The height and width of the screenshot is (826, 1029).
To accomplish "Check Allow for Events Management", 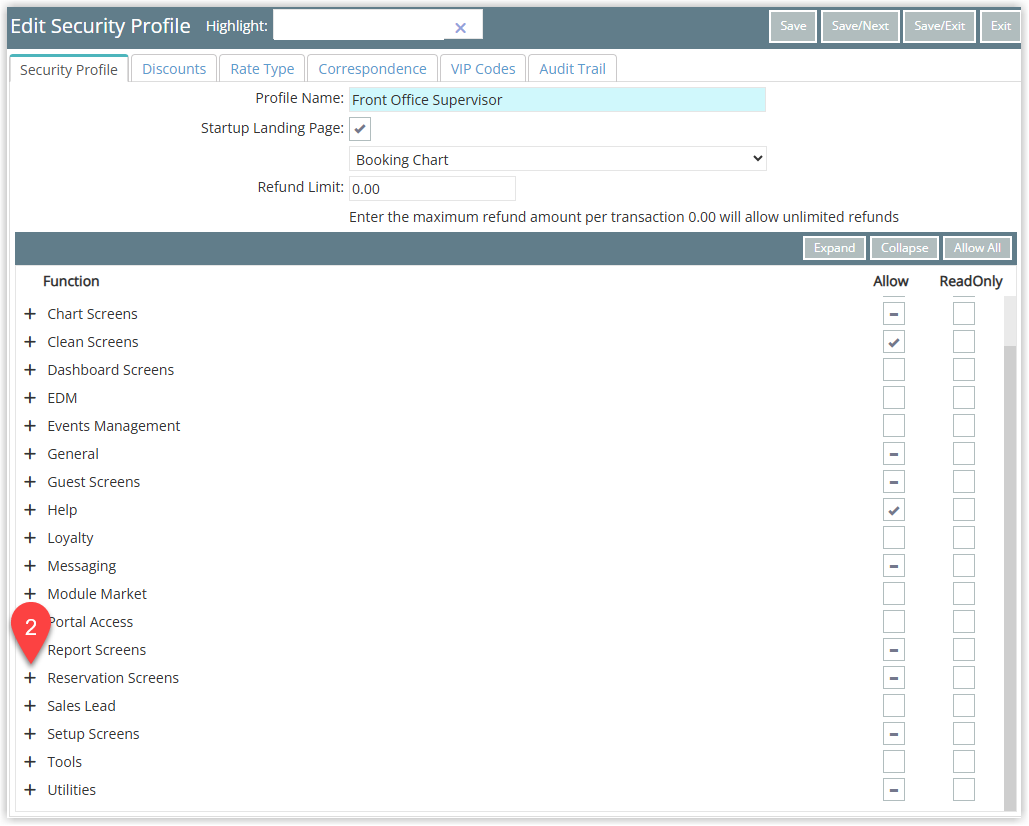I will click(x=894, y=426).
